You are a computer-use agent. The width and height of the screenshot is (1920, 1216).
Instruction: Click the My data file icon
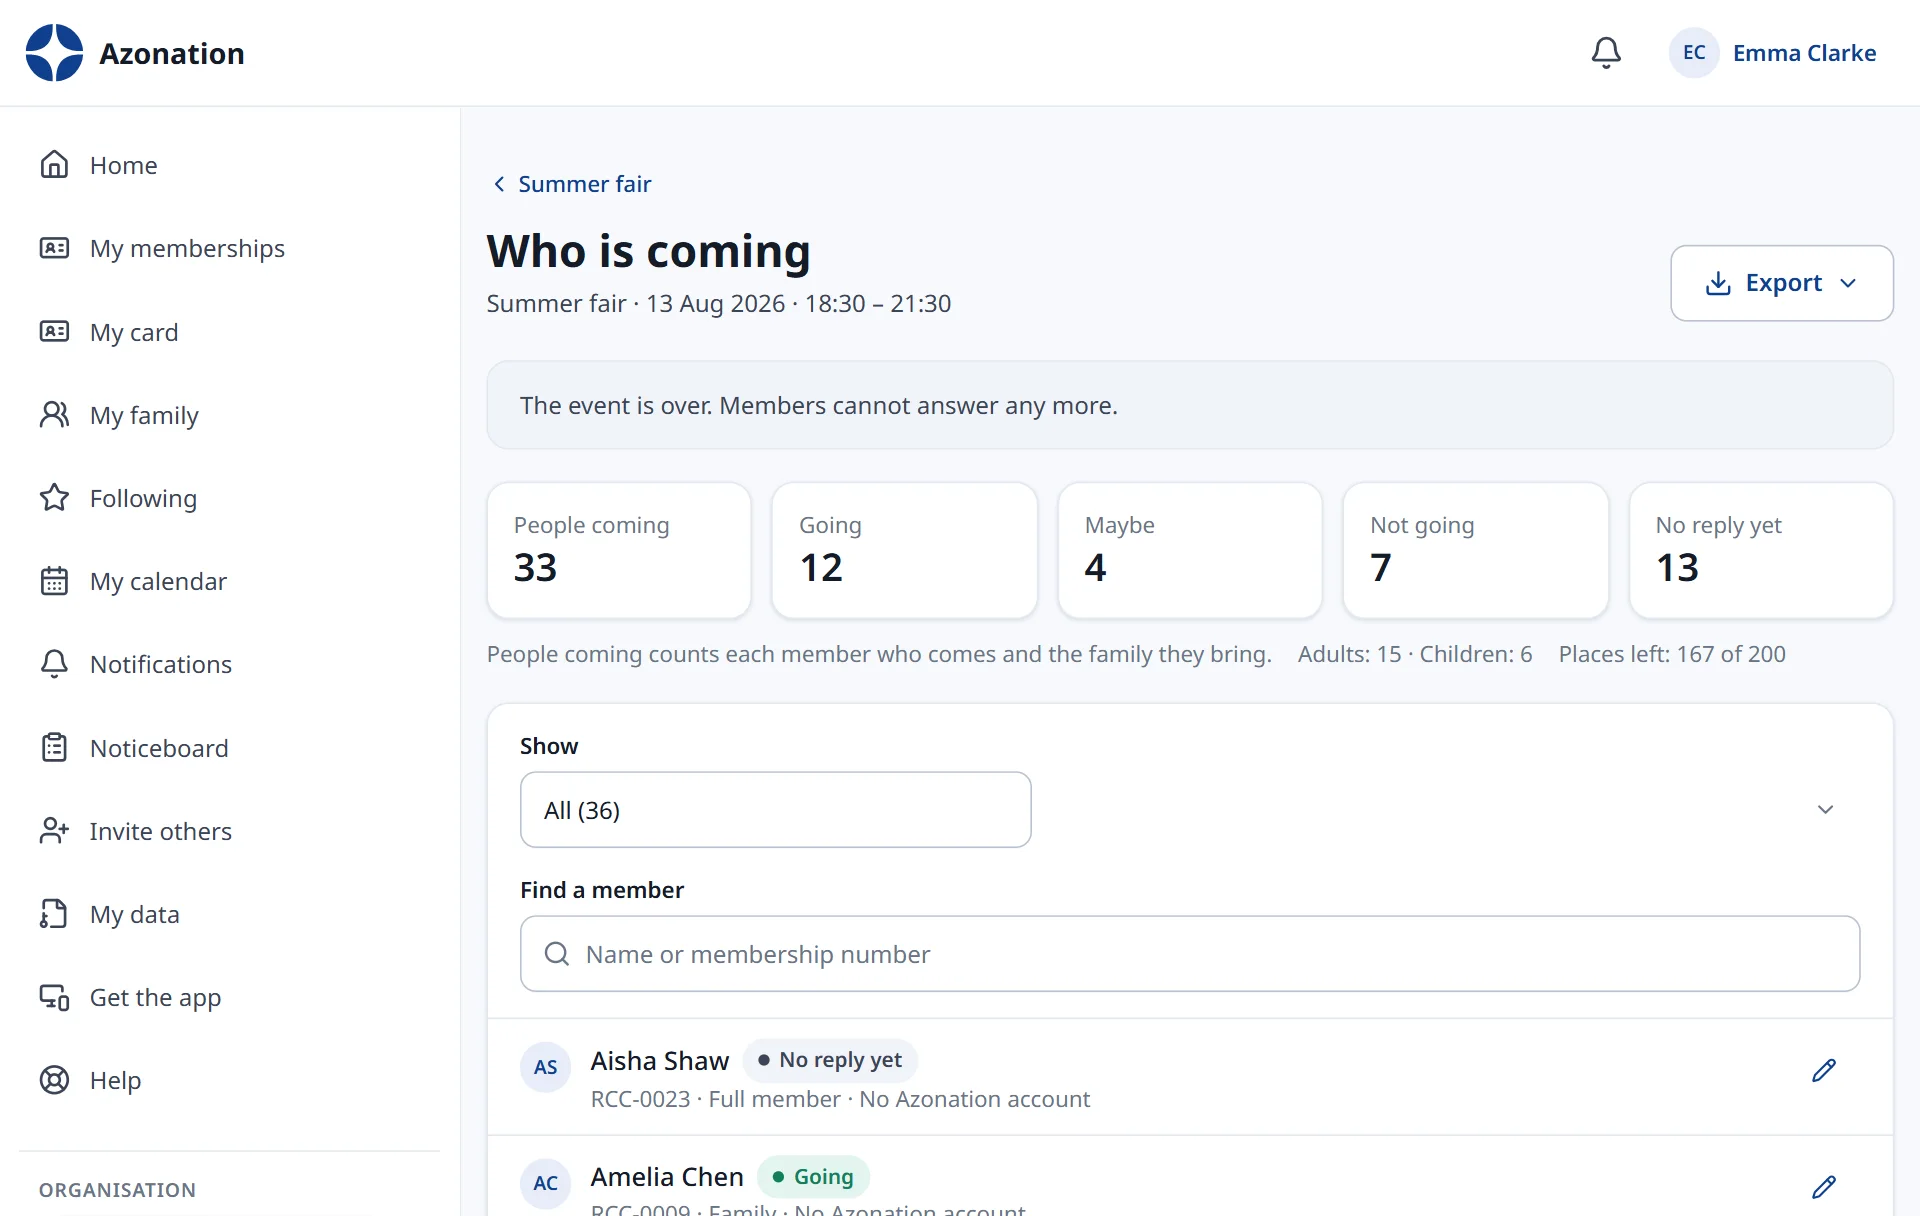pos(54,913)
